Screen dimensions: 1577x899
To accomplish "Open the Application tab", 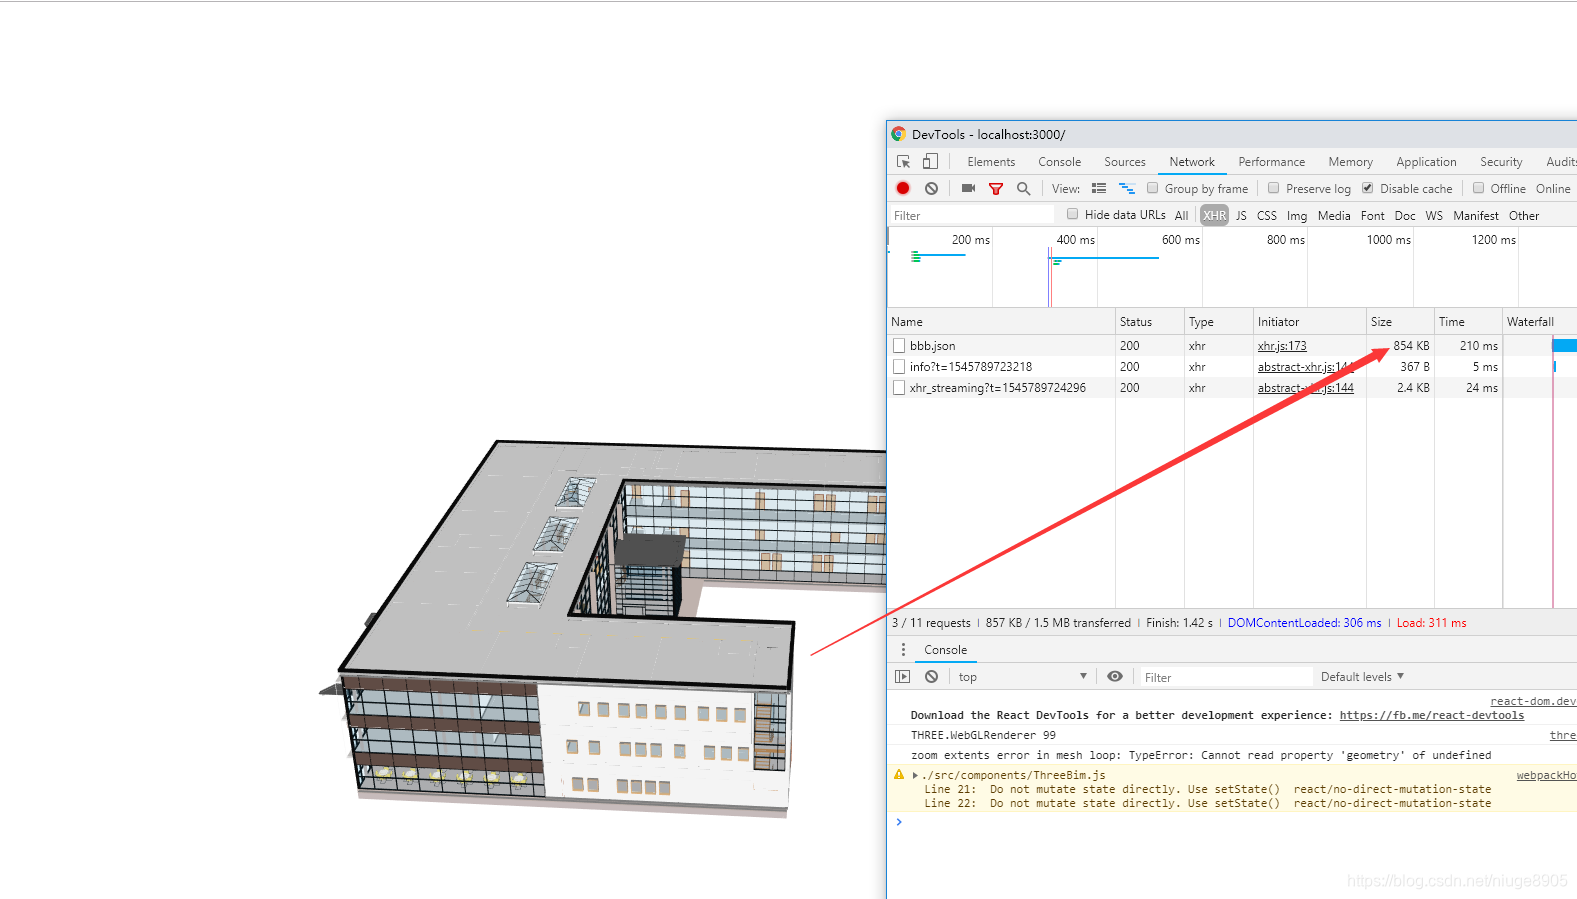I will tap(1426, 162).
